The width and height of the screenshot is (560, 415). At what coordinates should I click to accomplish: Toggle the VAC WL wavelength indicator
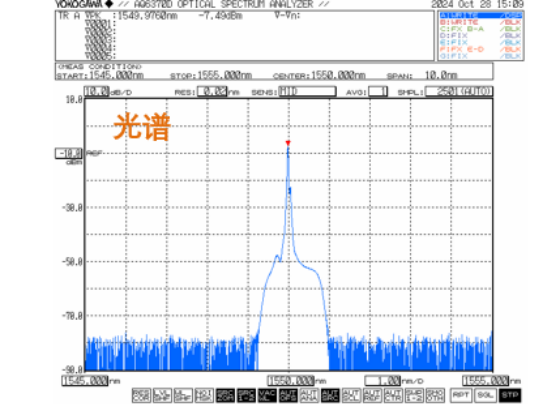(x=267, y=395)
